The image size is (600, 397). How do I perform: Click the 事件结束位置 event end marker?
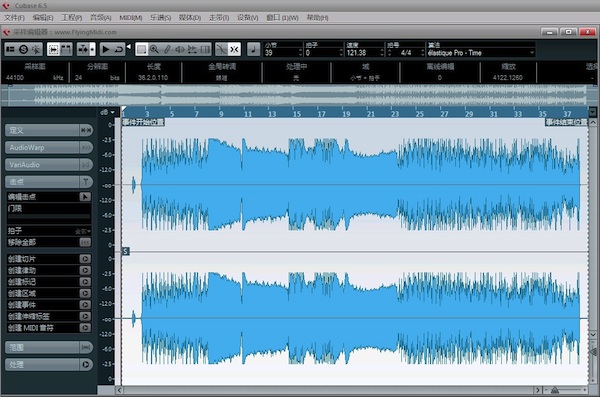pyautogui.click(x=566, y=122)
